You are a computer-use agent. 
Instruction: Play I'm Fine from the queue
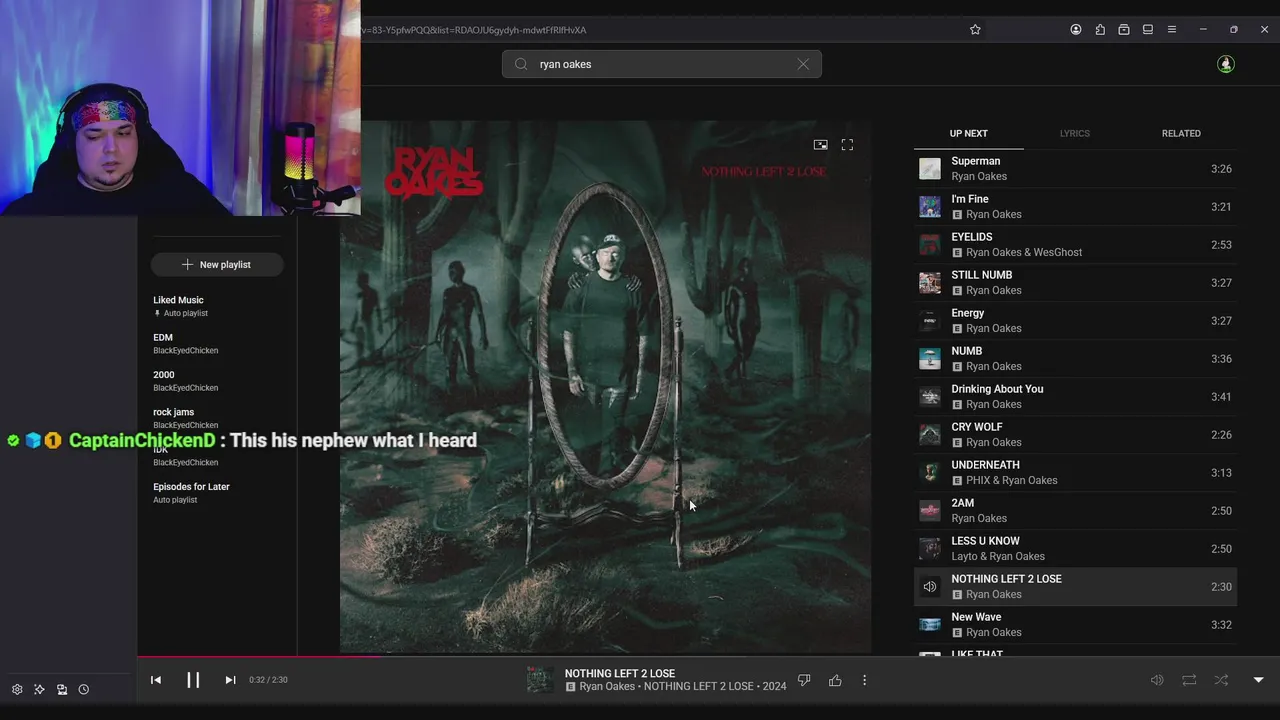click(1075, 207)
